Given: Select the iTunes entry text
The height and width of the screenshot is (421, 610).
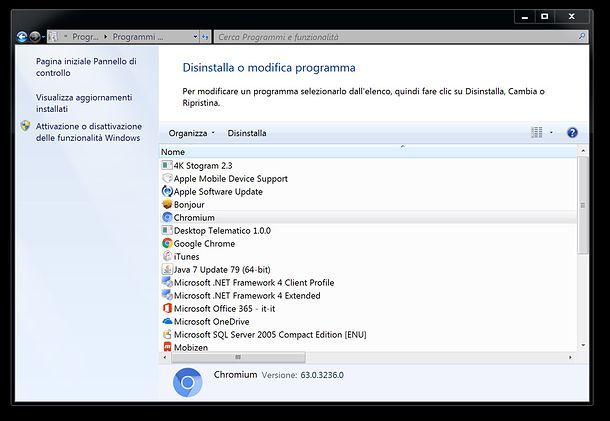Looking at the screenshot, I should pyautogui.click(x=186, y=257).
